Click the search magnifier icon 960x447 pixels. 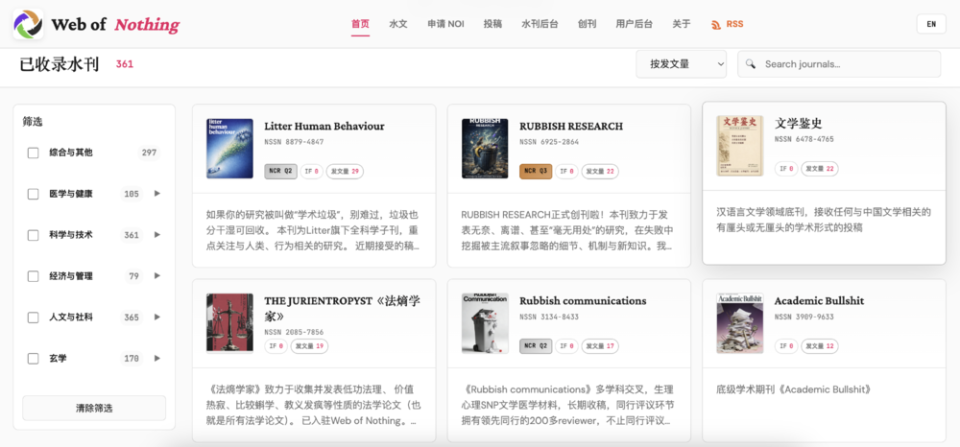(751, 64)
